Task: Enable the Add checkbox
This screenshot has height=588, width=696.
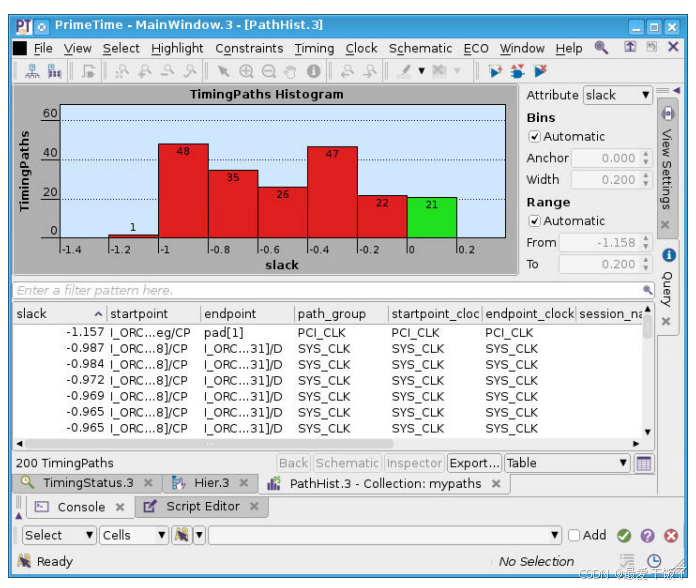Action: point(574,535)
